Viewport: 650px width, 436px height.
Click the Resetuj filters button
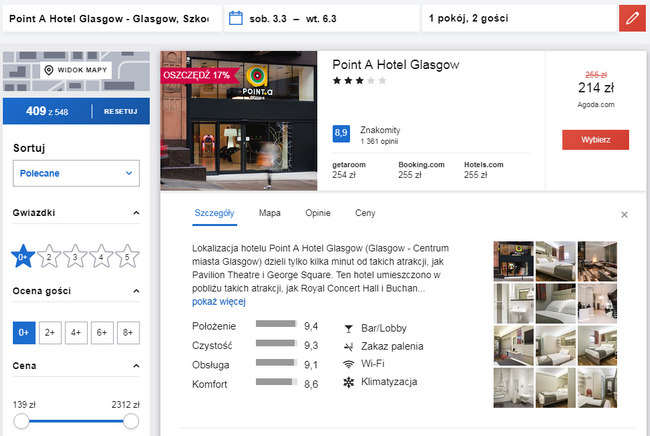[x=120, y=111]
